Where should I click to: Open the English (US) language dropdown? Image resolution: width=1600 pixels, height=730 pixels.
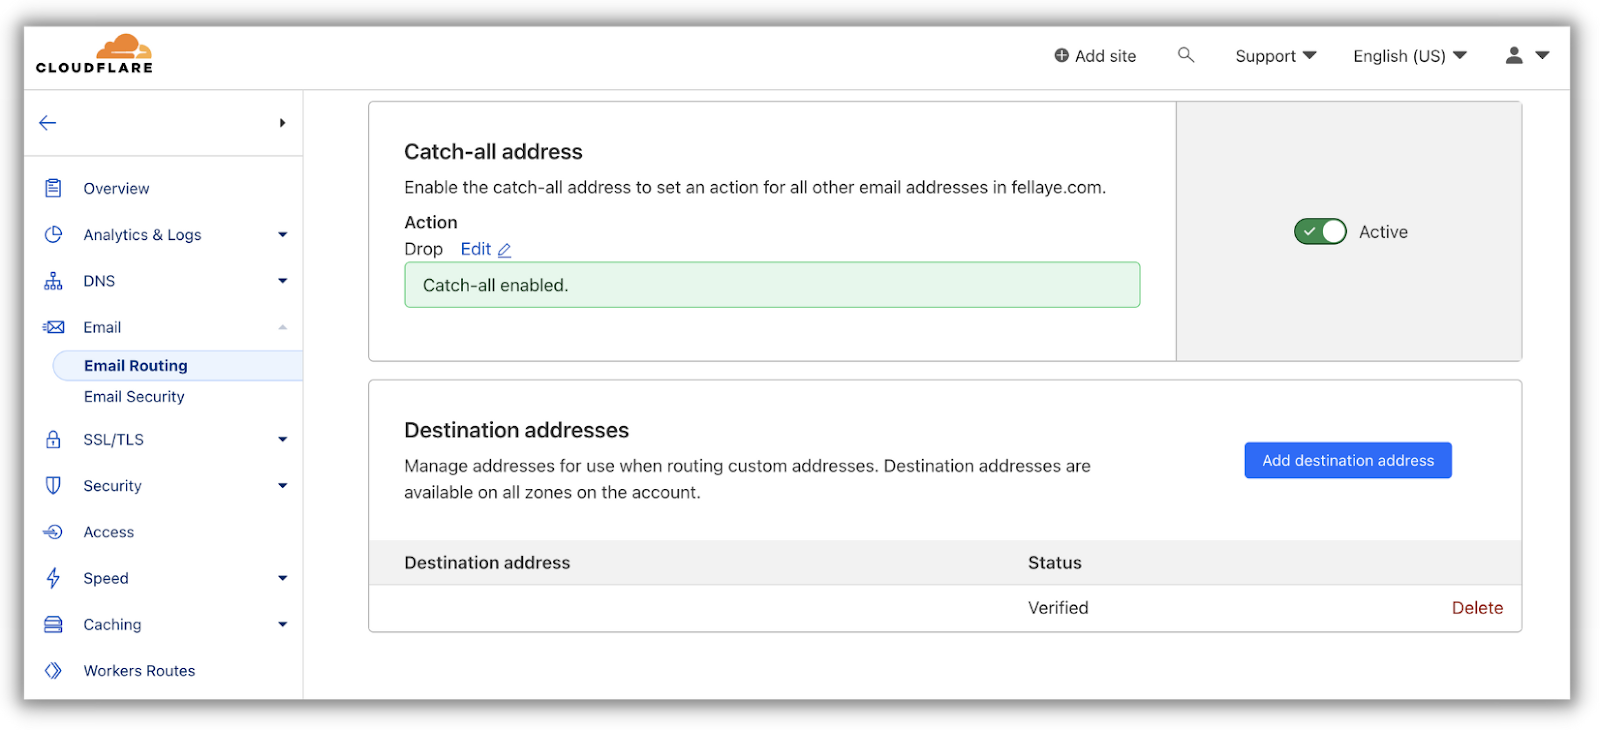[x=1409, y=56]
